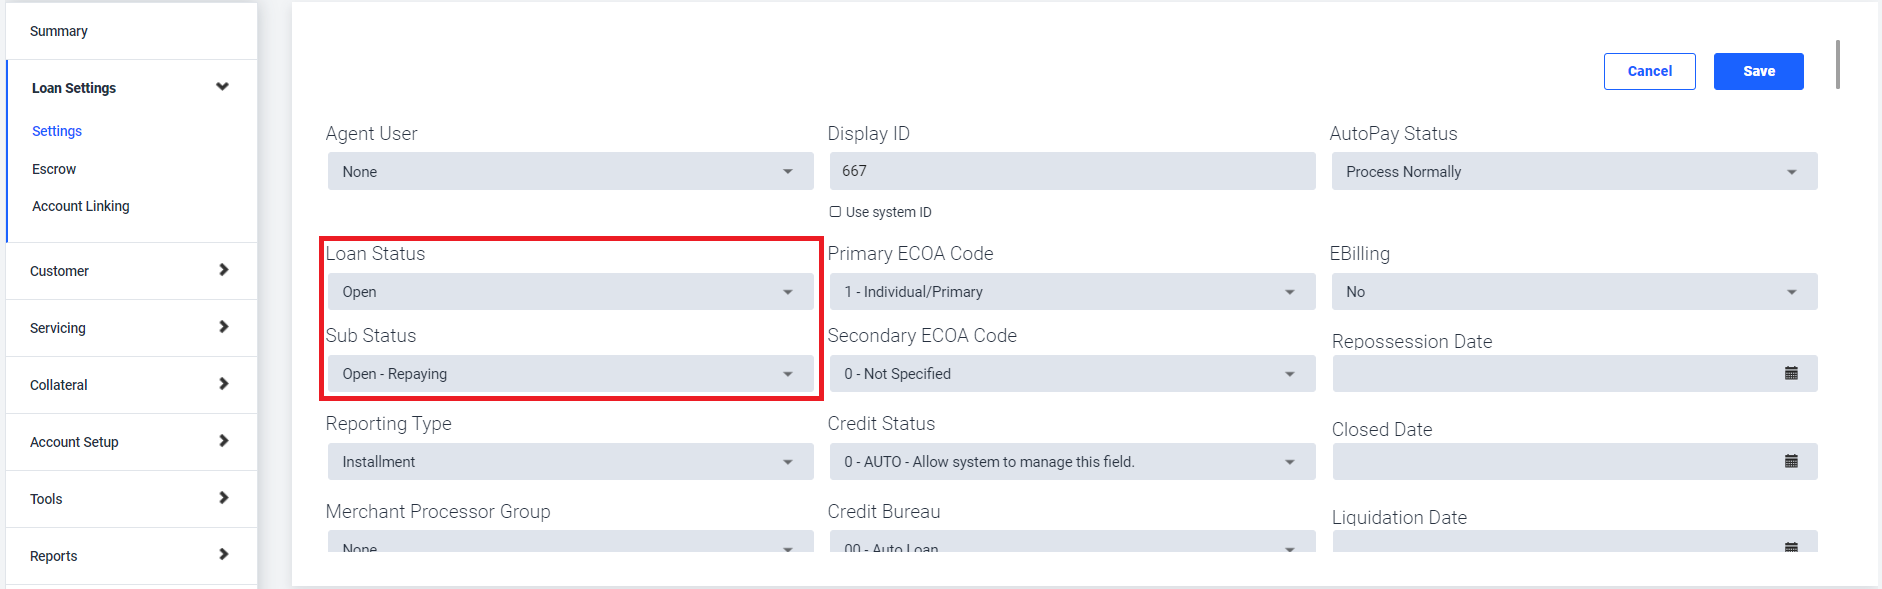Expand the Servicing section arrow
The width and height of the screenshot is (1882, 589).
[223, 327]
